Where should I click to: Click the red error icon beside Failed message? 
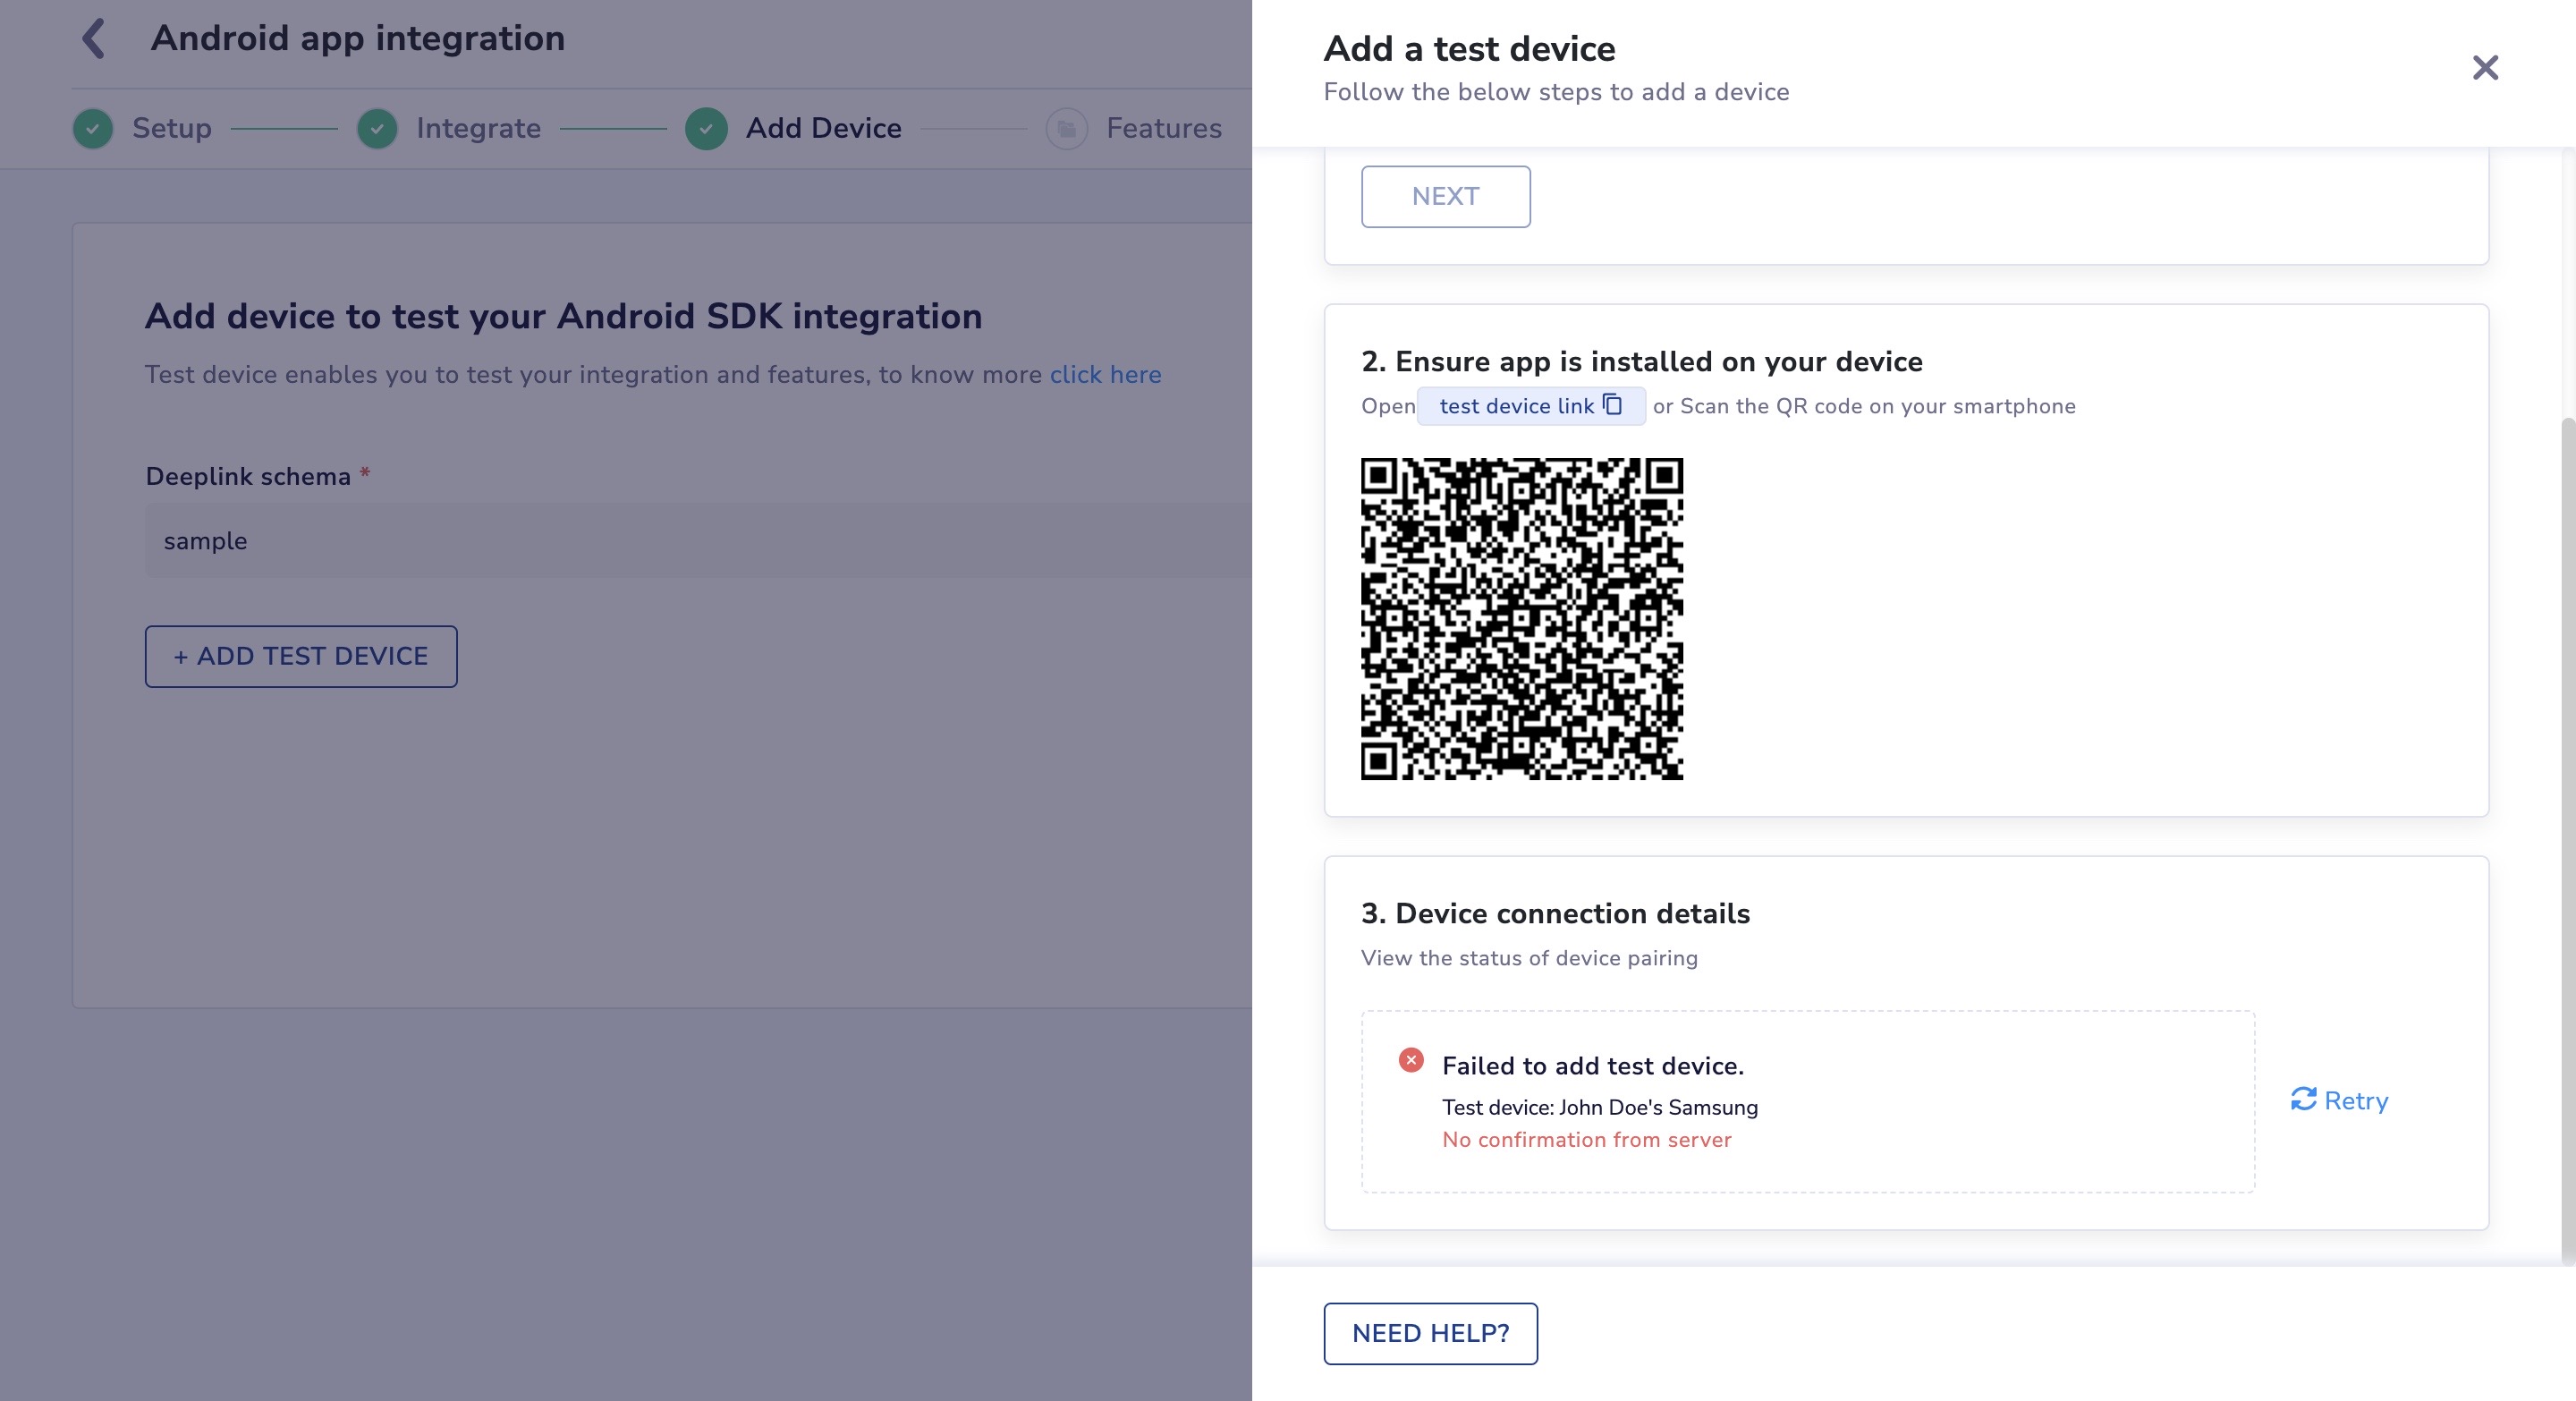pyautogui.click(x=1411, y=1060)
